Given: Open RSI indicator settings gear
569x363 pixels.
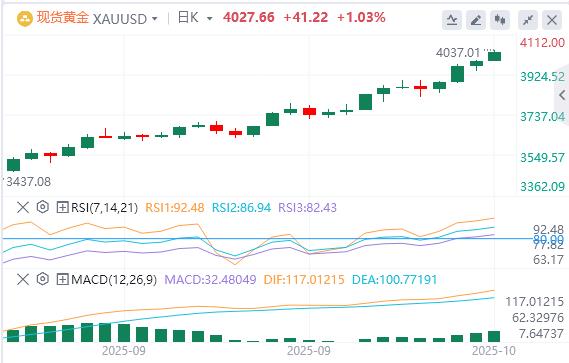Looking at the screenshot, I should click(43, 207).
